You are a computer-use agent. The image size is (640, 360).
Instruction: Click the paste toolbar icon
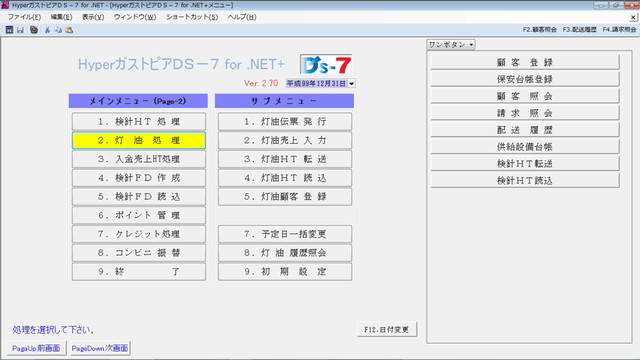(69, 30)
